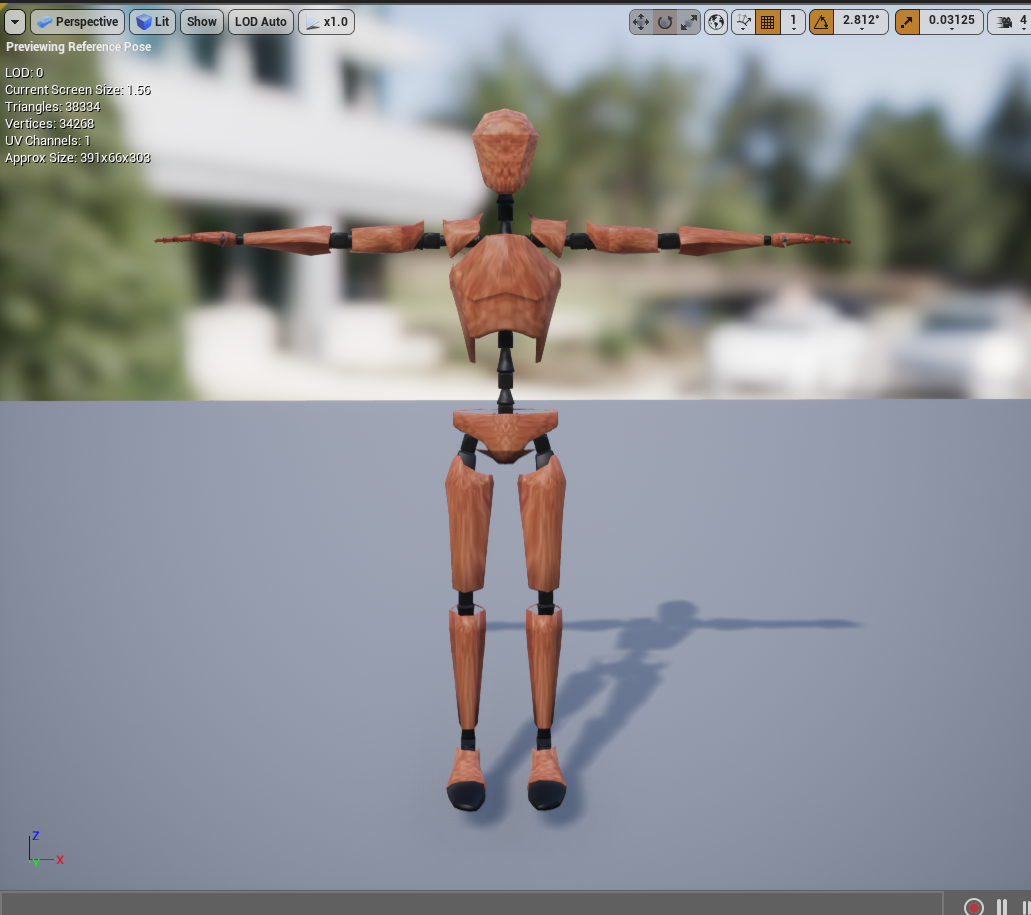The height and width of the screenshot is (915, 1031).
Task: Open scale snap 0.03125 dropdown
Action: coord(951,22)
